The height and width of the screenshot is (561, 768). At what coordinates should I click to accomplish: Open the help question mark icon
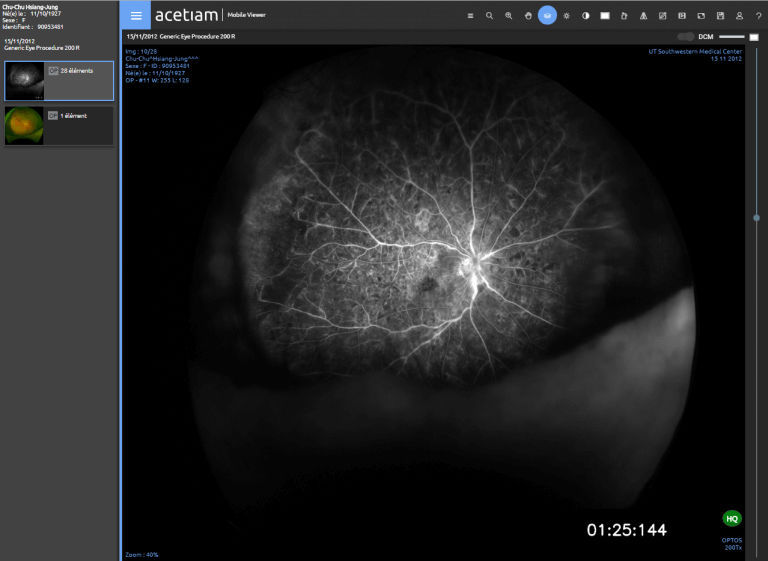coord(758,16)
